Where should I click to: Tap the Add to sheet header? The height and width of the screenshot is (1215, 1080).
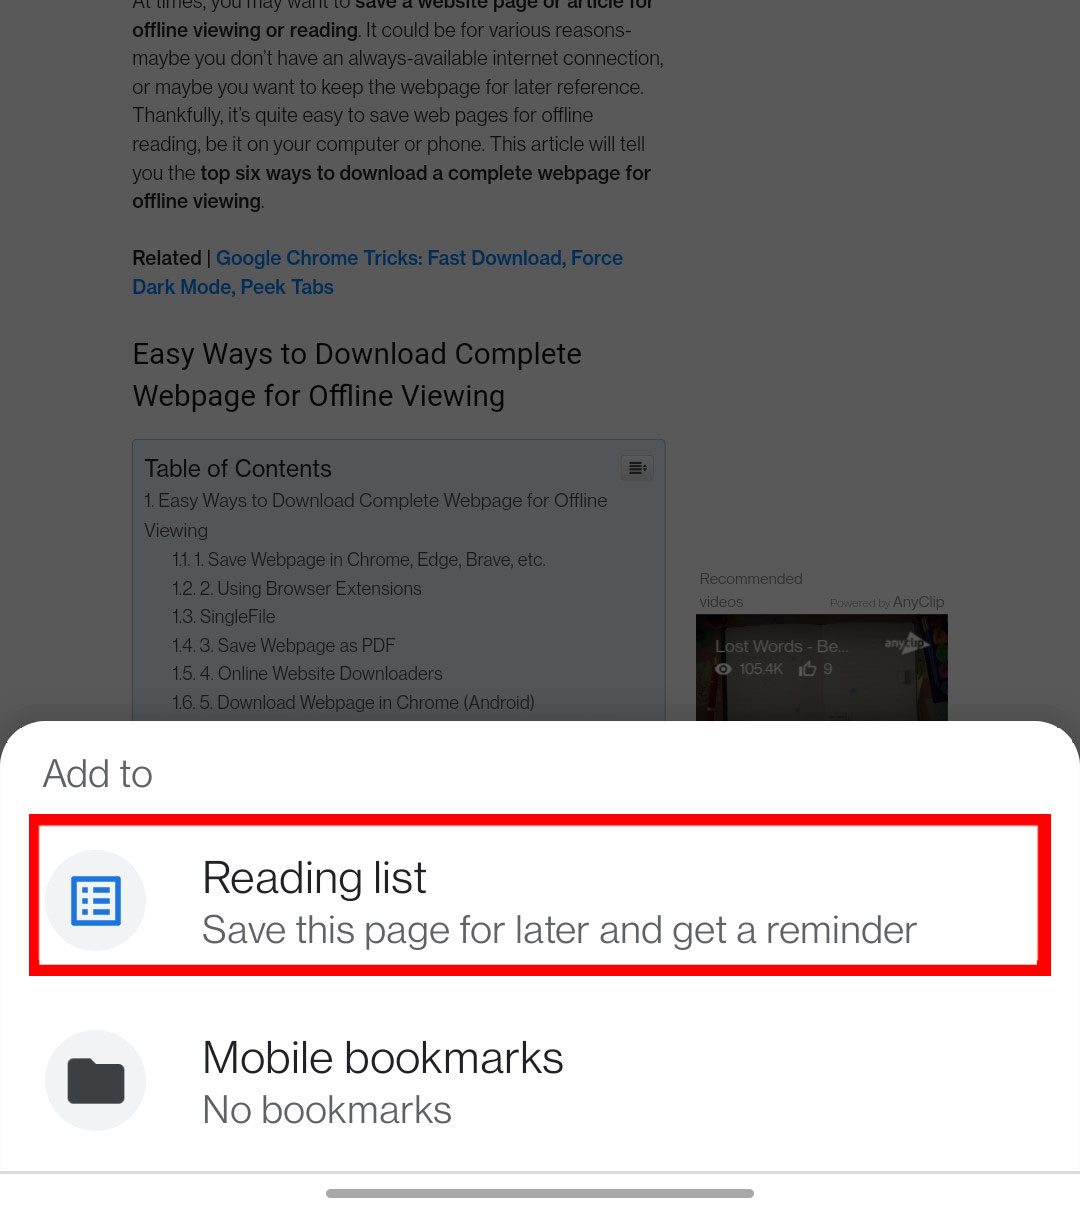click(x=98, y=773)
